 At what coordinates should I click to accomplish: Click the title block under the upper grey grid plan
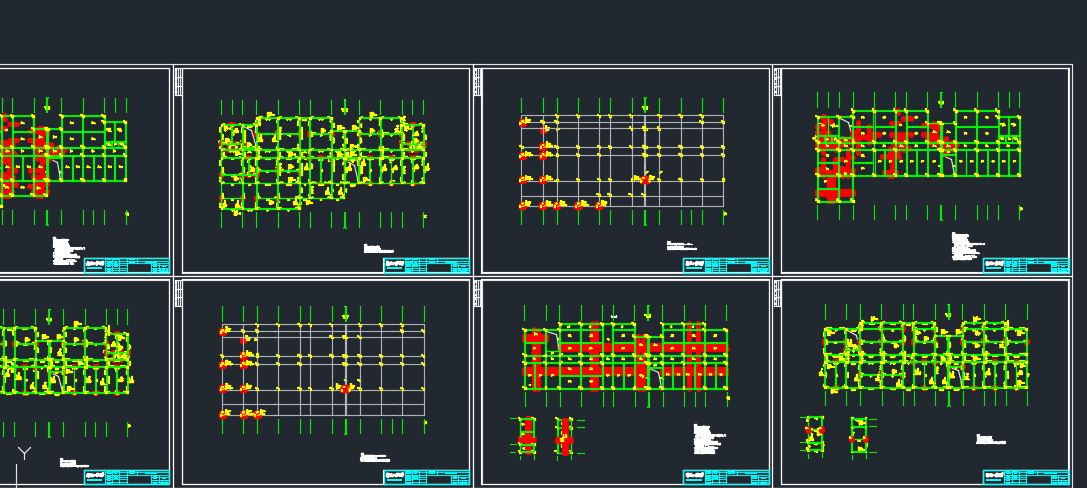[727, 265]
